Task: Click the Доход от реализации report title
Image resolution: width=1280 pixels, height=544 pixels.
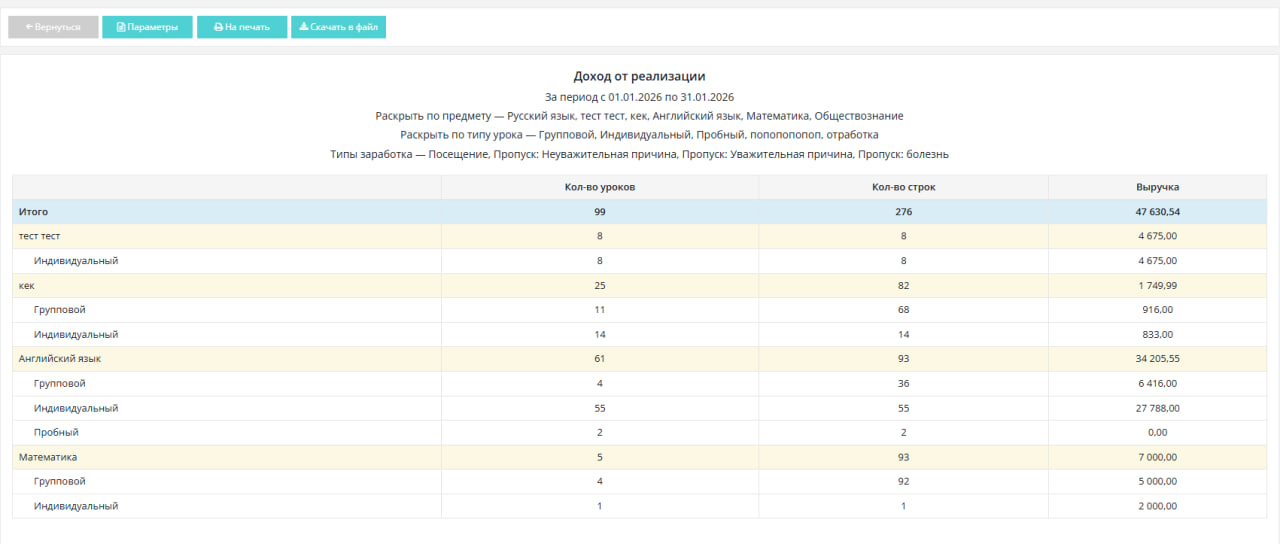Action: (x=639, y=76)
